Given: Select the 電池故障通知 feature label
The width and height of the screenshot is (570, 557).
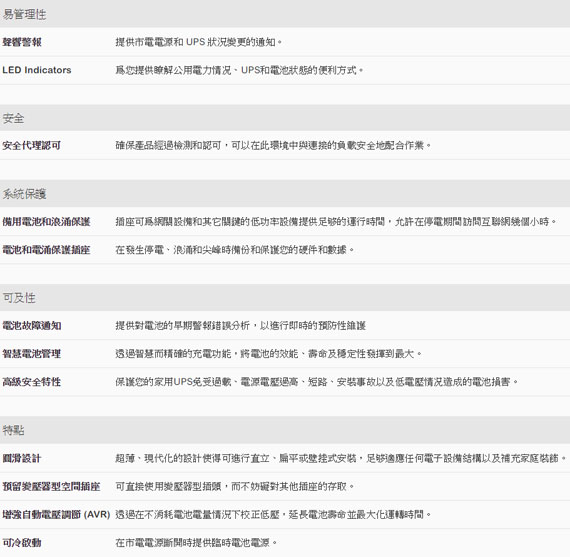Looking at the screenshot, I should click(x=32, y=325).
